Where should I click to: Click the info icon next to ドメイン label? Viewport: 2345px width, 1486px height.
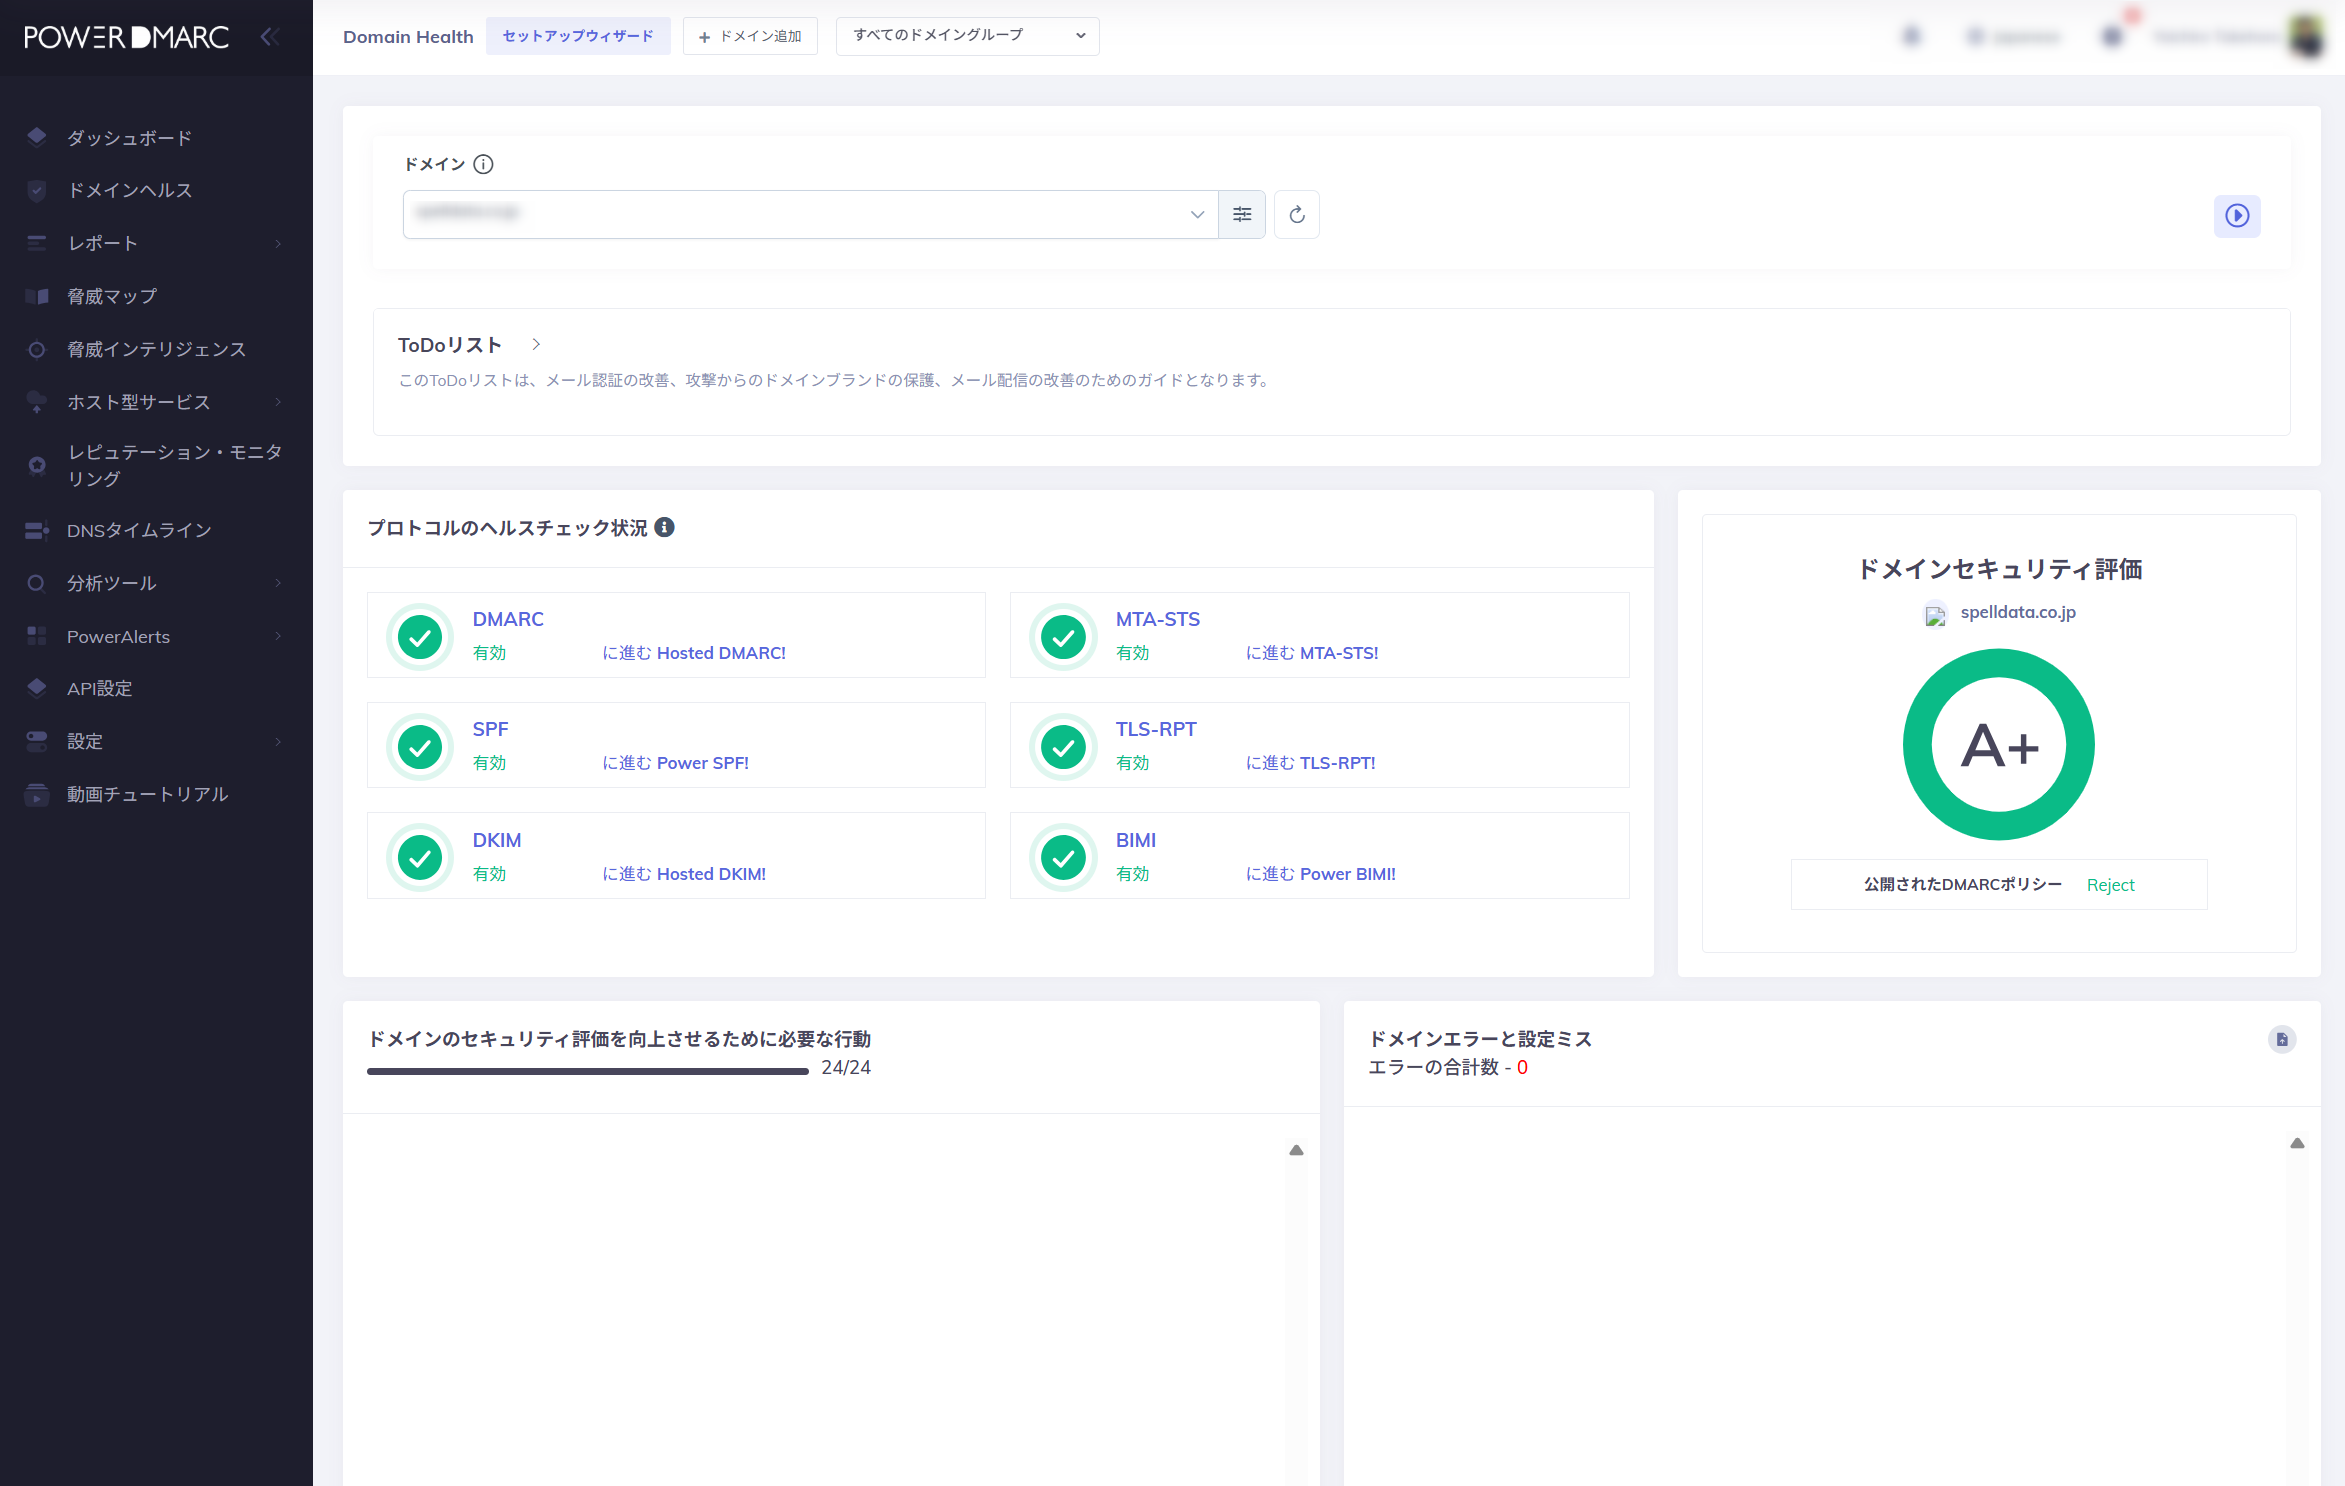pyautogui.click(x=484, y=164)
